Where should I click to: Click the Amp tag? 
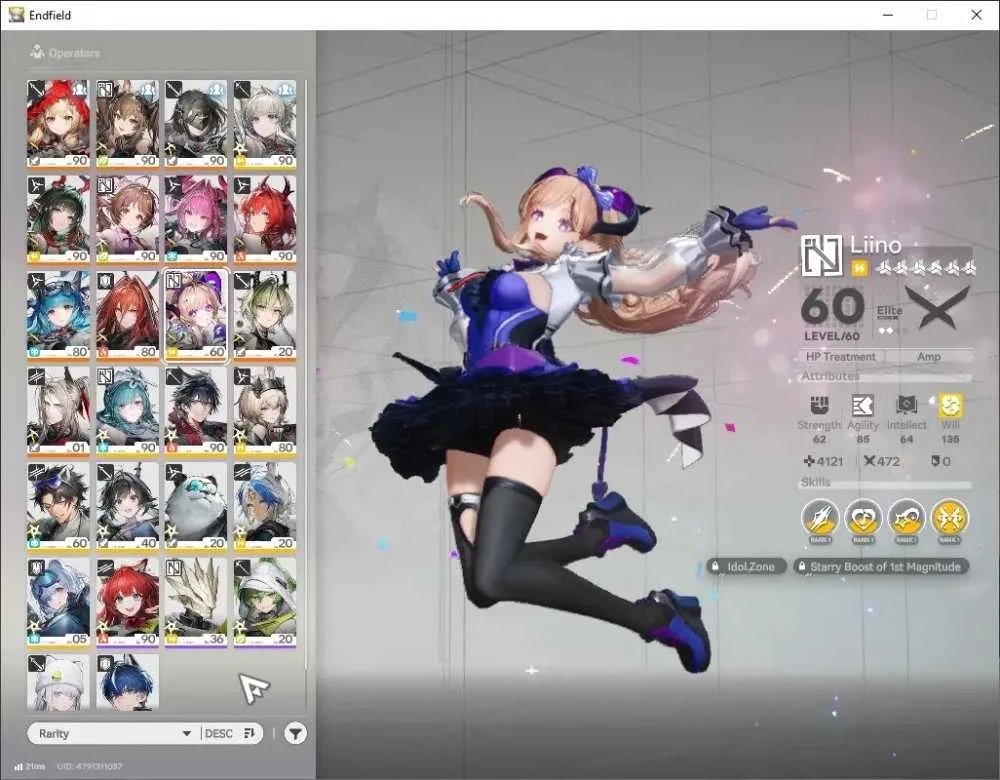tap(929, 357)
